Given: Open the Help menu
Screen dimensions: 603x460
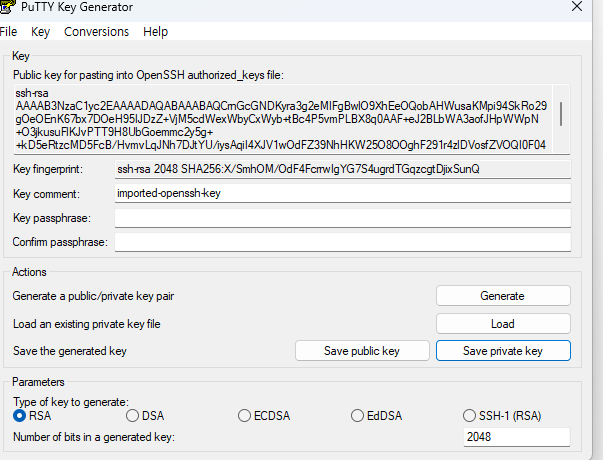Looking at the screenshot, I should [155, 32].
